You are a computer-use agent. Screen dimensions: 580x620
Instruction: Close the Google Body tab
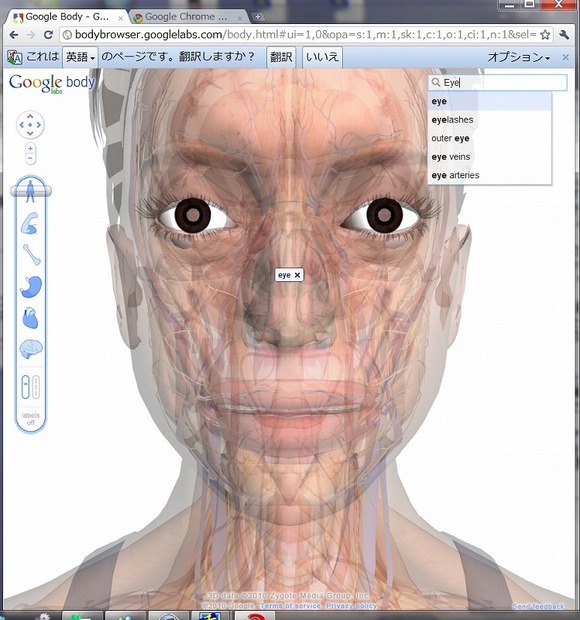pos(121,18)
